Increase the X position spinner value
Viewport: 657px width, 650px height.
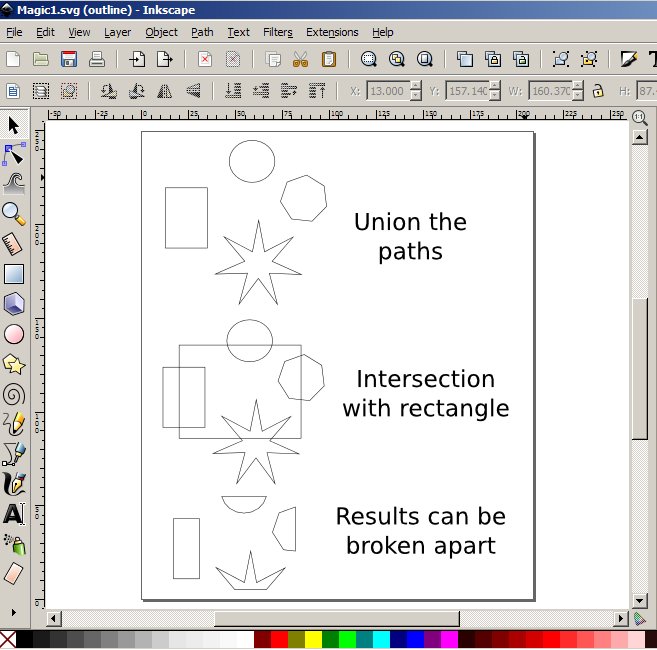click(x=416, y=87)
